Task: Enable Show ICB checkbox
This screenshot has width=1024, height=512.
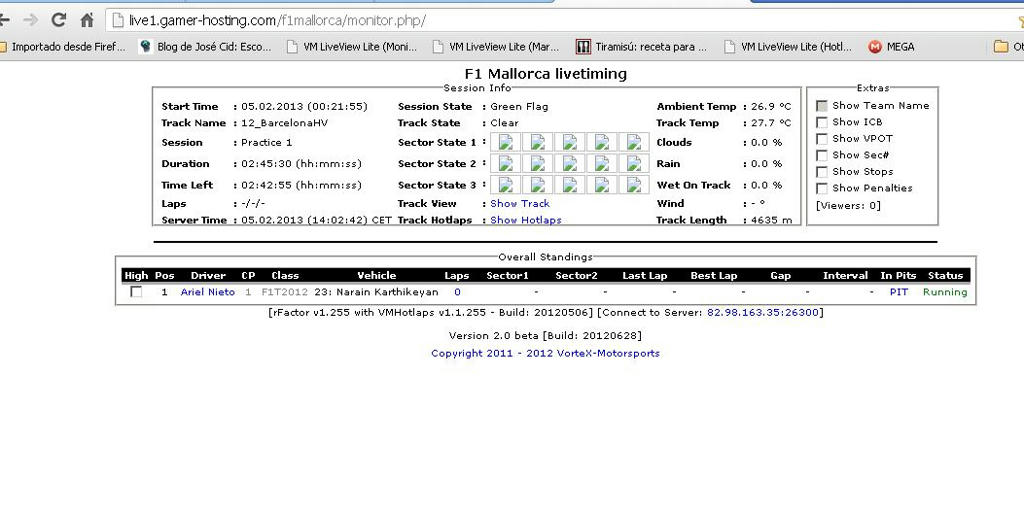Action: click(822, 122)
